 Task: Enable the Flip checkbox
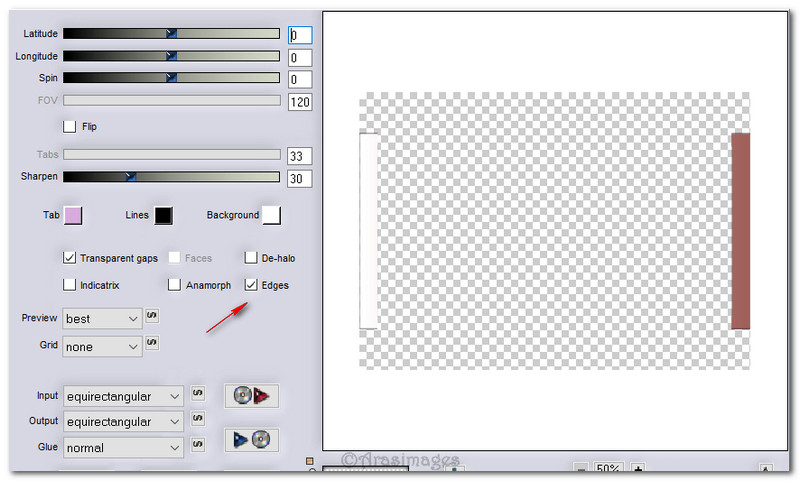(x=70, y=127)
